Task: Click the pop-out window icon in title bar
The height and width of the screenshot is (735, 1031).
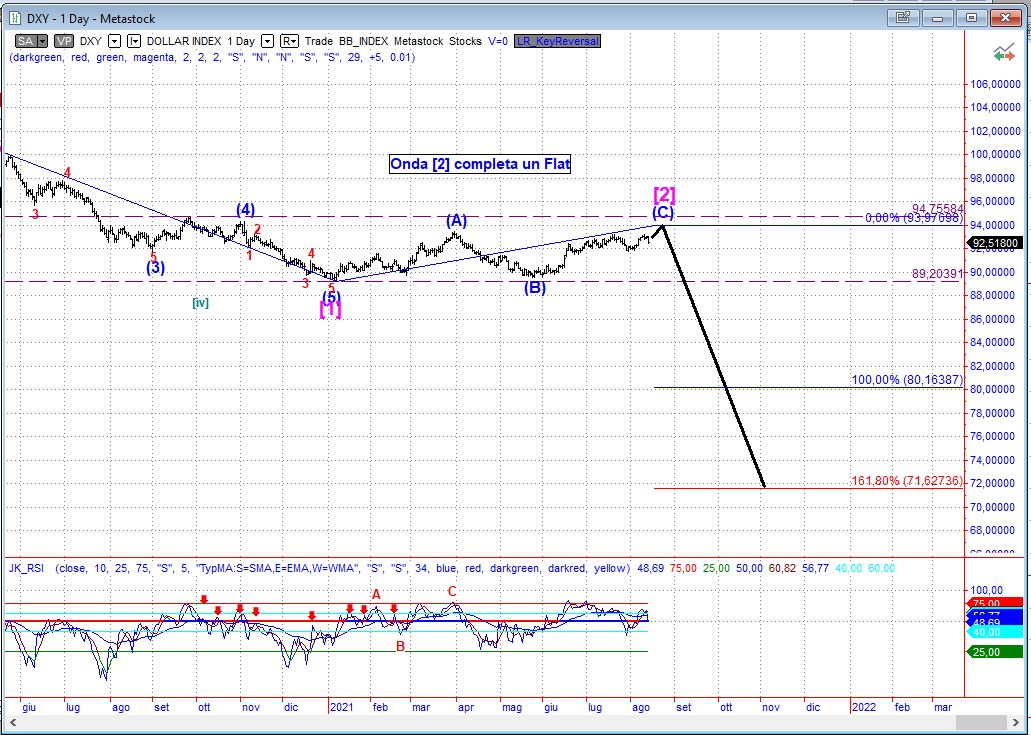Action: pos(903,17)
